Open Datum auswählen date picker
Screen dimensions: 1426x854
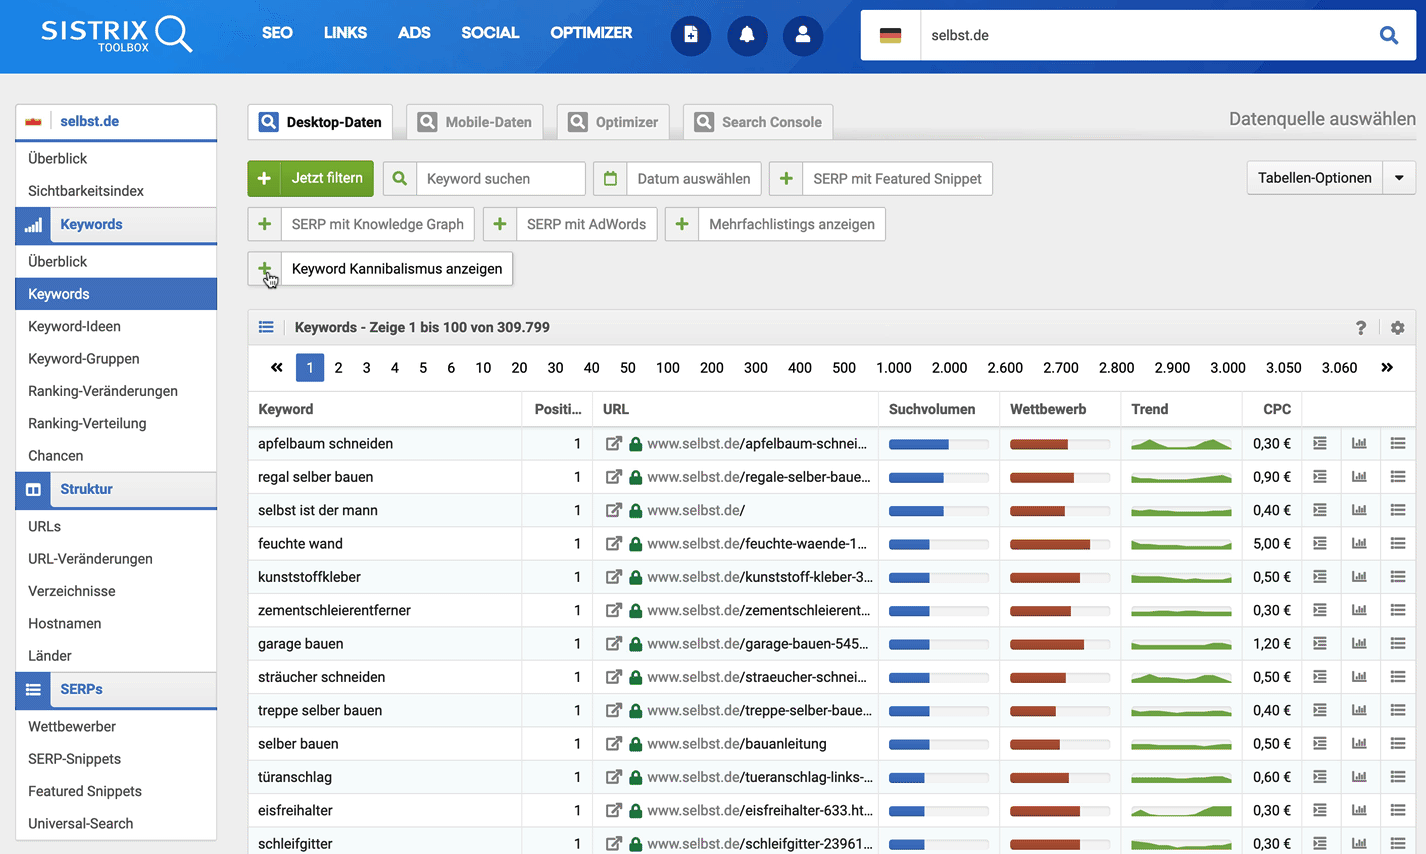(x=677, y=179)
